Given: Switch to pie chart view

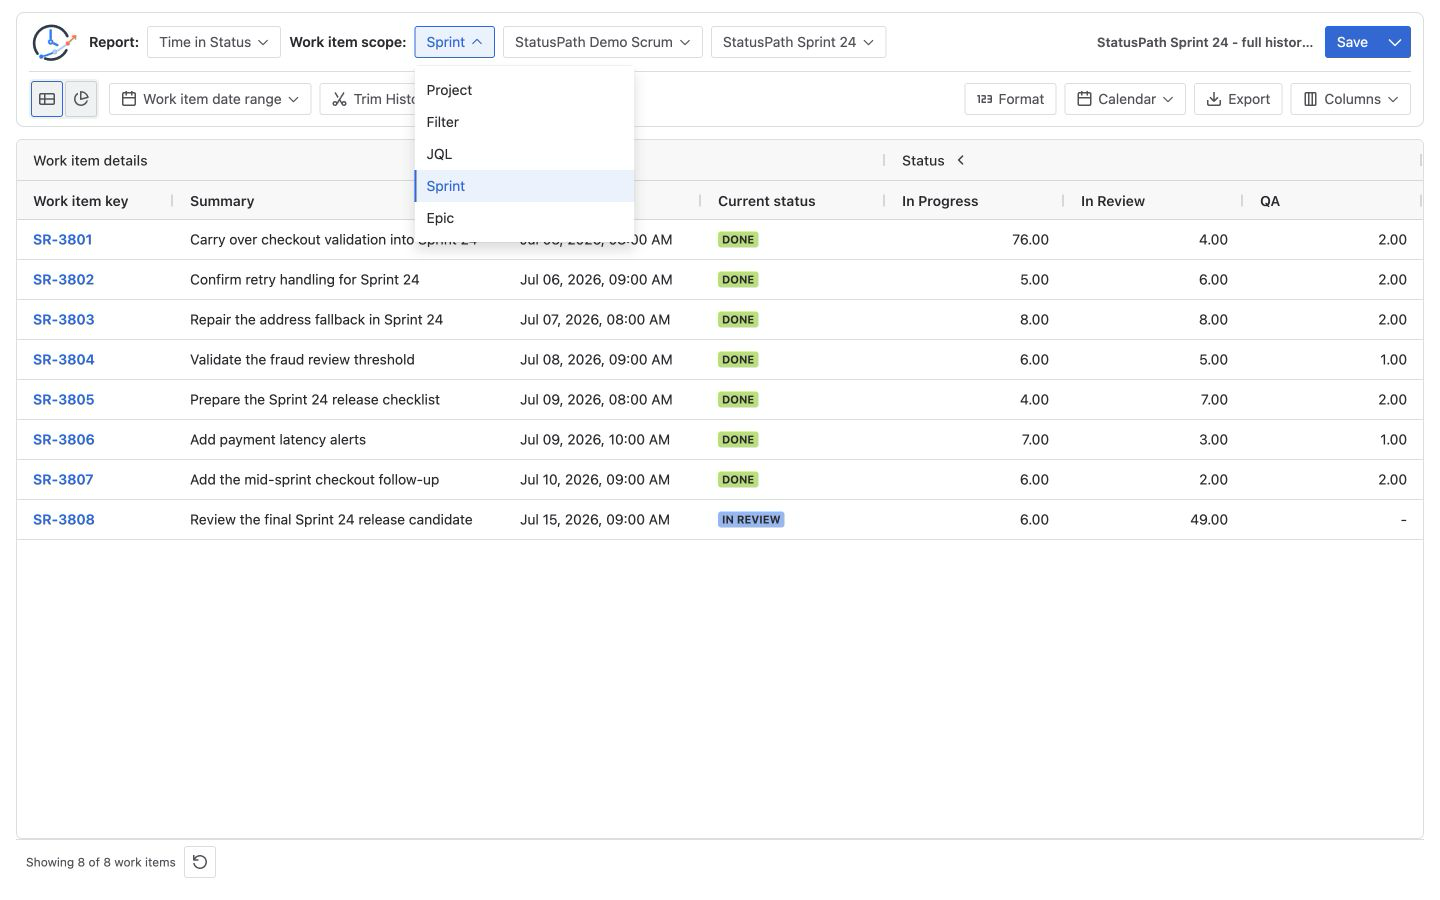Looking at the screenshot, I should pos(81,99).
